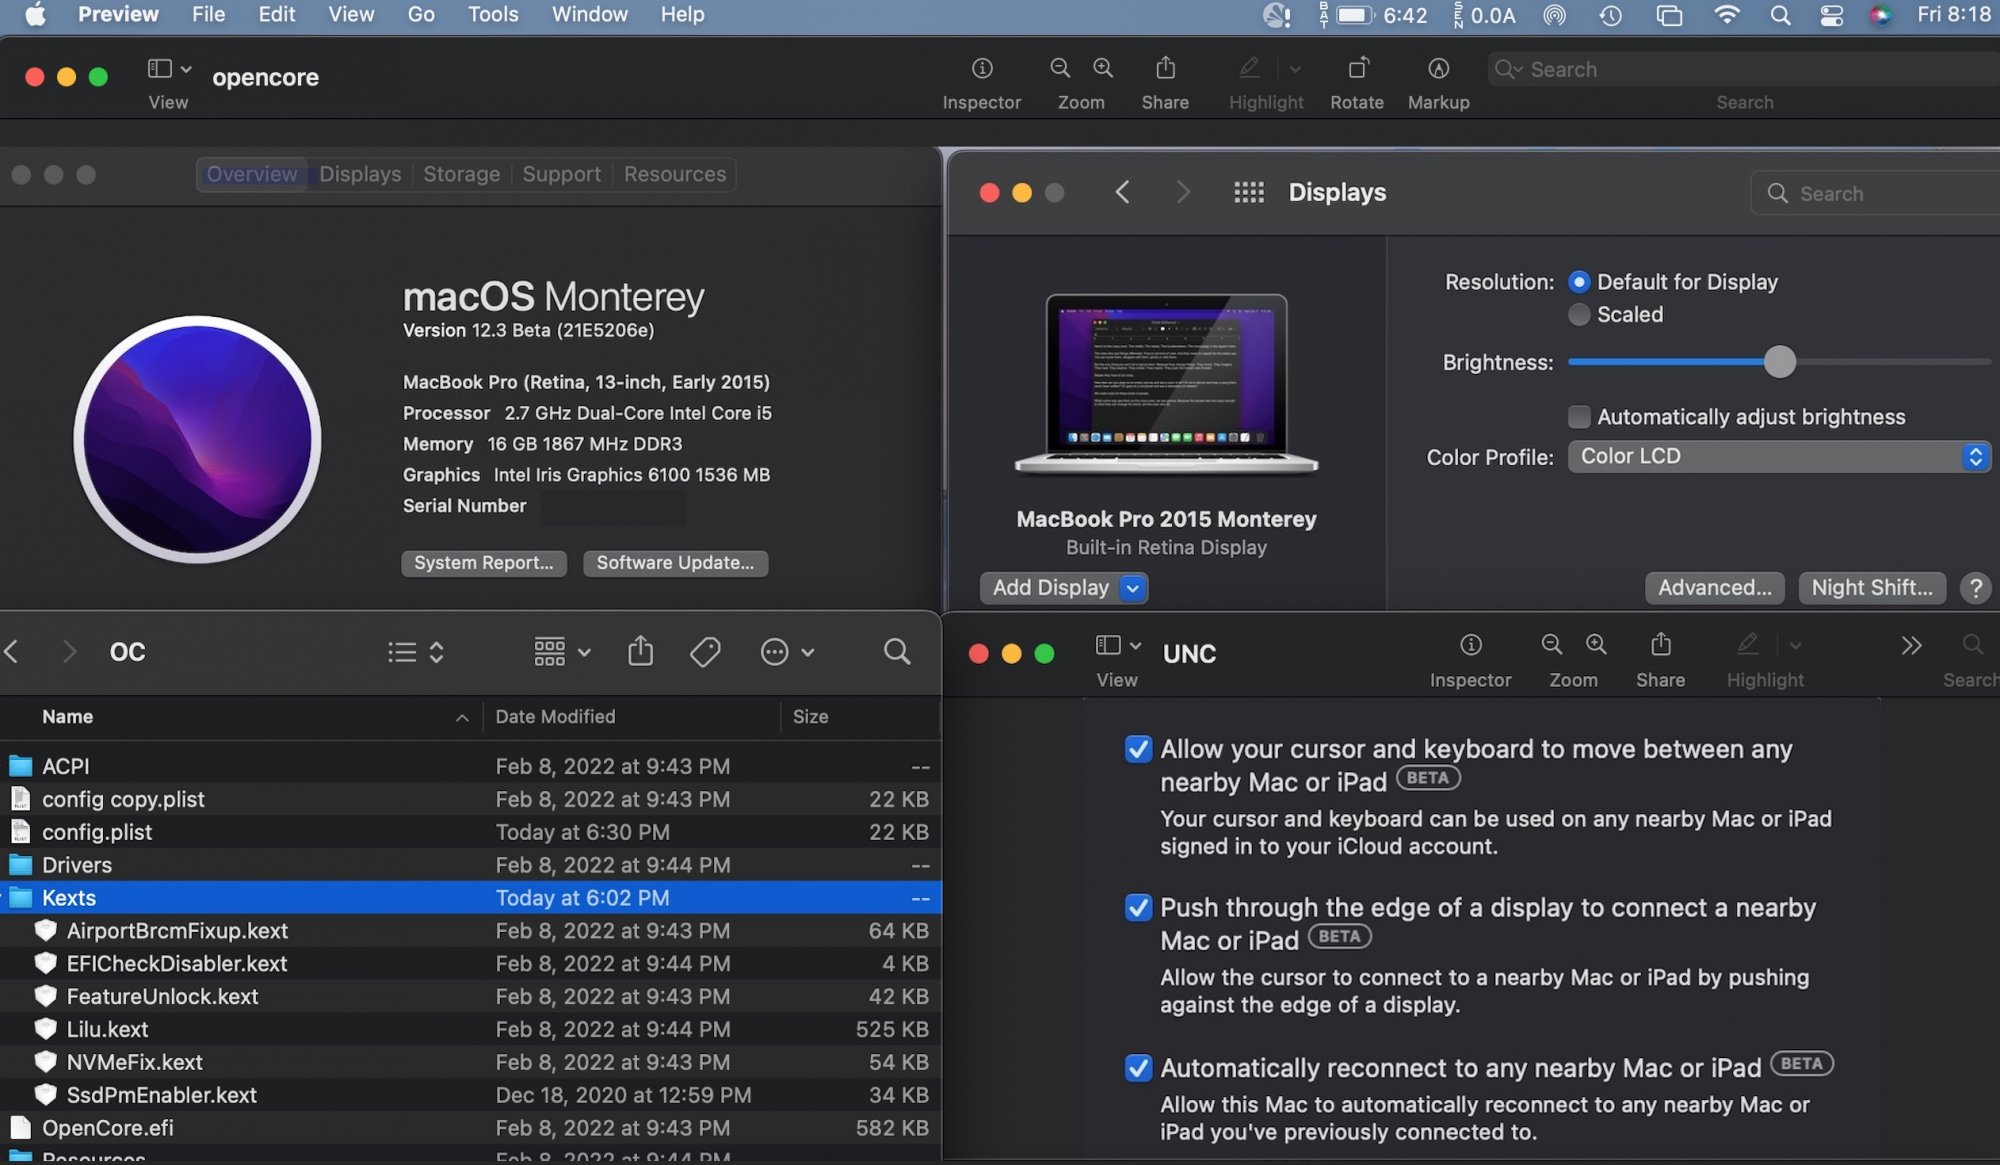
Task: Switch to the Storage tab
Action: point(461,174)
